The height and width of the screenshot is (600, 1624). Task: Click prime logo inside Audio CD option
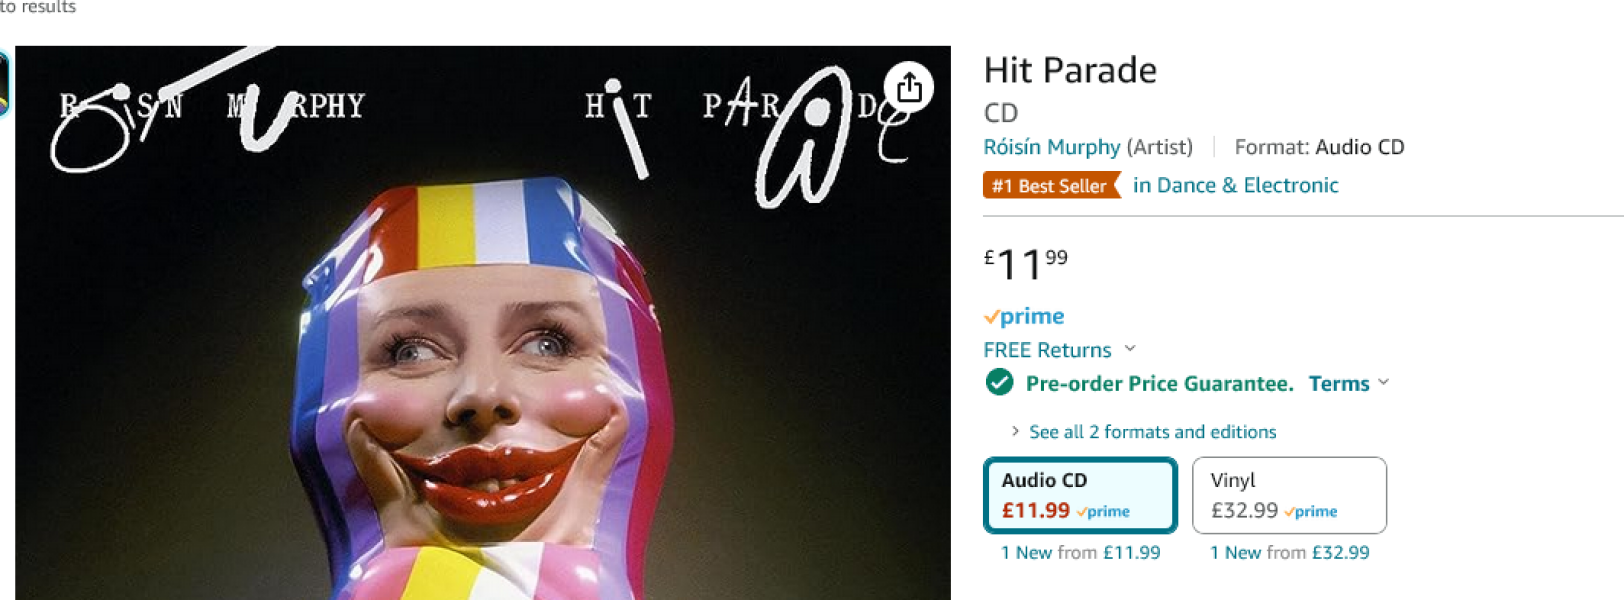[x=1104, y=511]
